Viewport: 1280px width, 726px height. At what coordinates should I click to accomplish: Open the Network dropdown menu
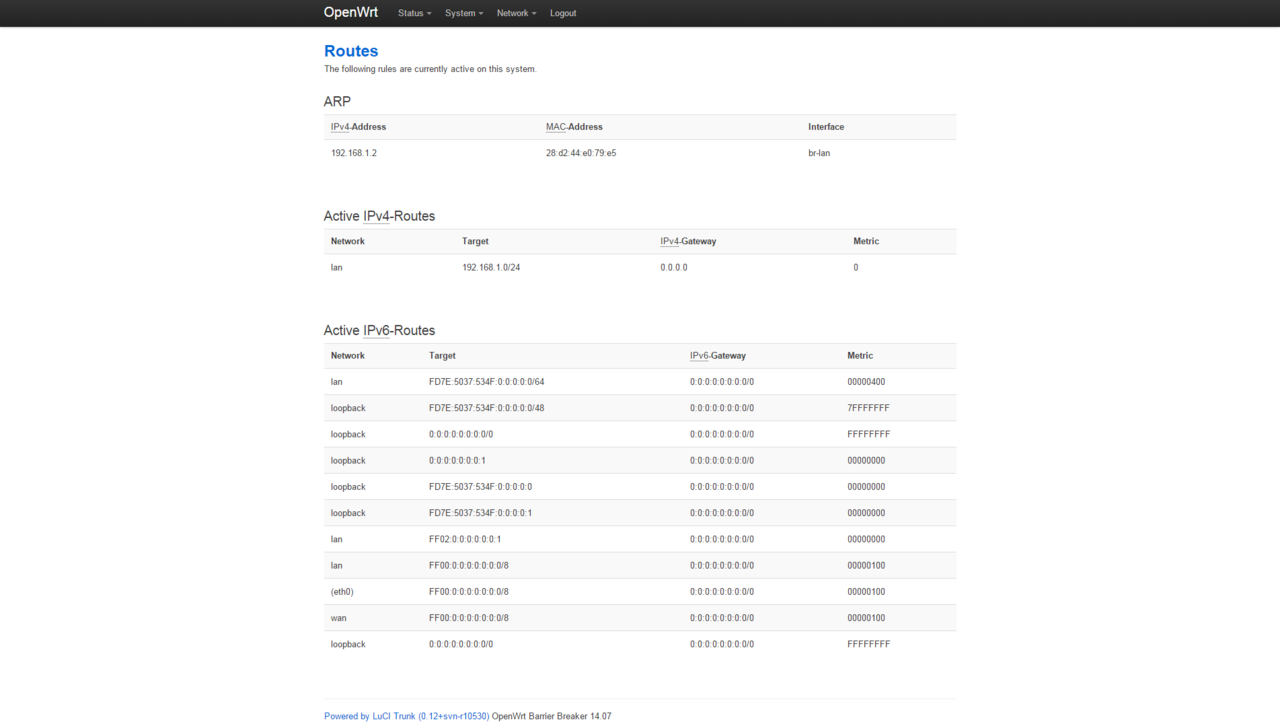point(516,13)
